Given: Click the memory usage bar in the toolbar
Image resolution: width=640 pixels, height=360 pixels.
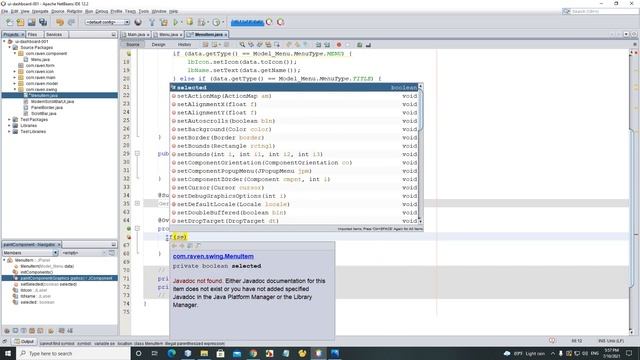Looking at the screenshot, I should pos(247,22).
